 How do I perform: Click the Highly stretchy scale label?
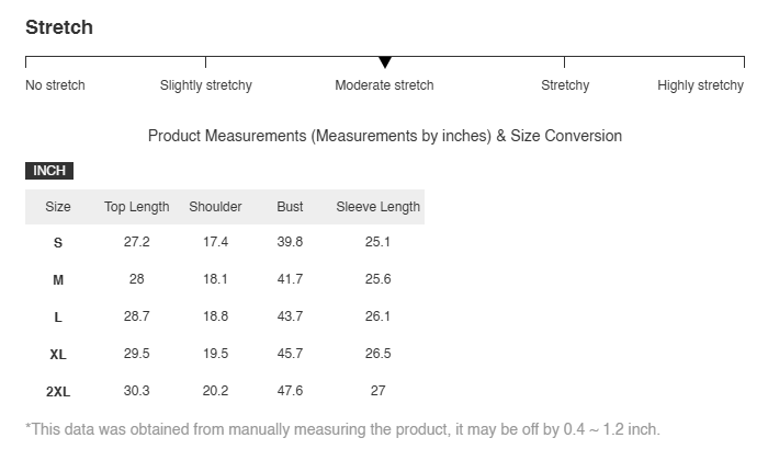[700, 86]
